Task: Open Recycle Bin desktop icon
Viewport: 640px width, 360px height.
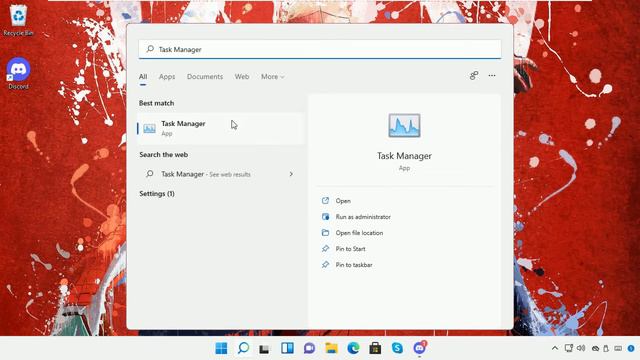Action: [x=18, y=20]
